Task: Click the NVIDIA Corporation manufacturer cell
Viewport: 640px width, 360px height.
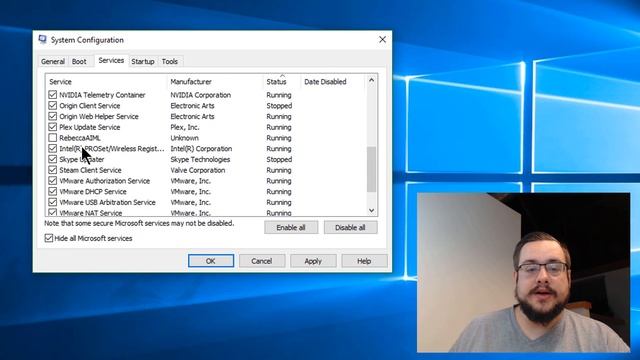Action: [x=200, y=95]
